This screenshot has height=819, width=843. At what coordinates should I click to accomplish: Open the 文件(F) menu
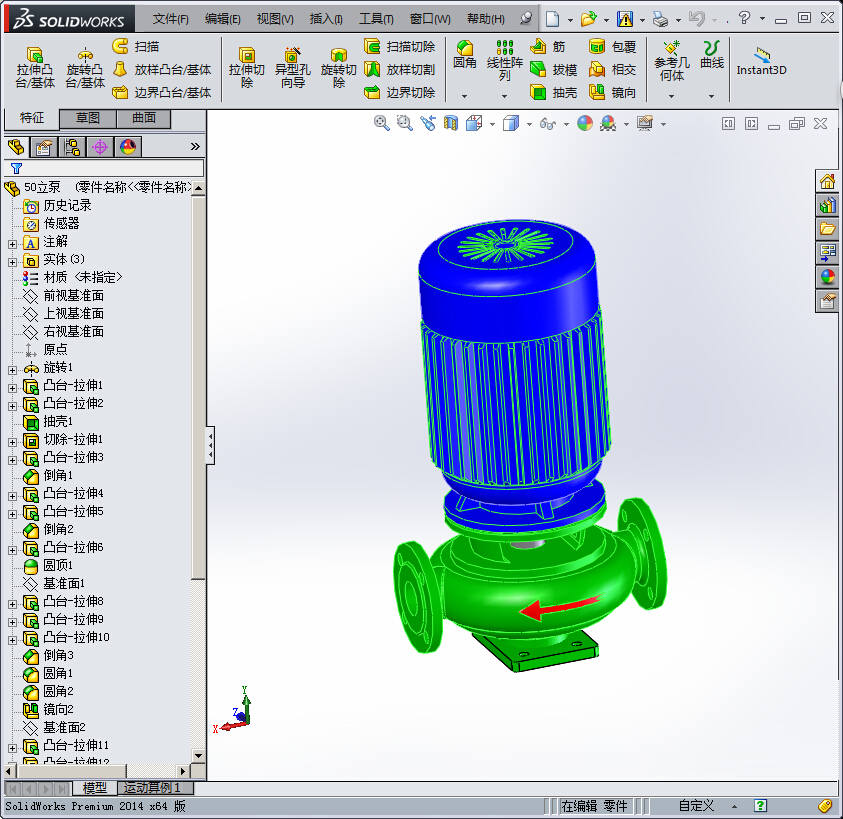coord(170,19)
